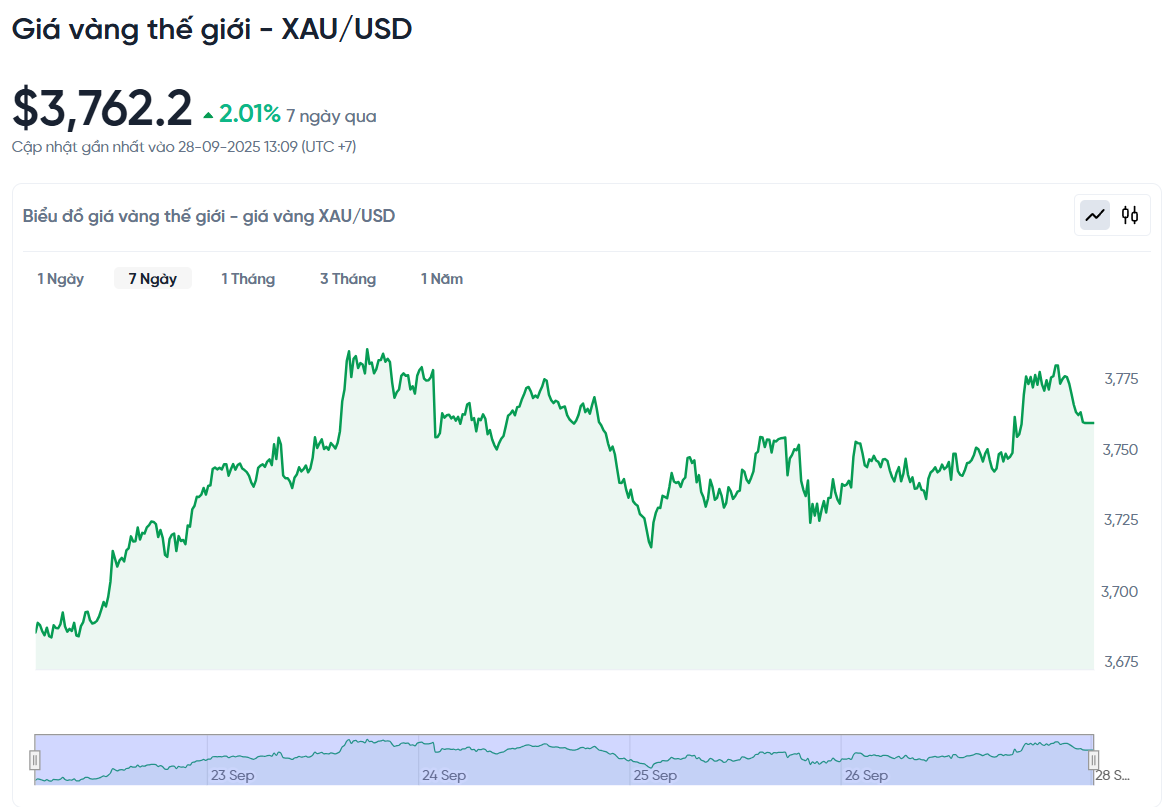
Task: Click 24 Sep in the navigator timeline
Action: pos(443,775)
